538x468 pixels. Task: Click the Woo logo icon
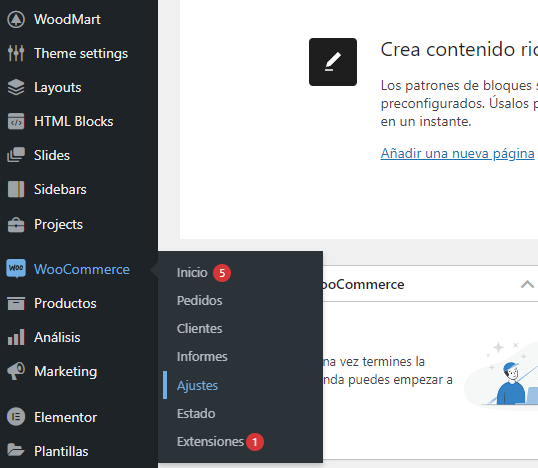click(16, 268)
